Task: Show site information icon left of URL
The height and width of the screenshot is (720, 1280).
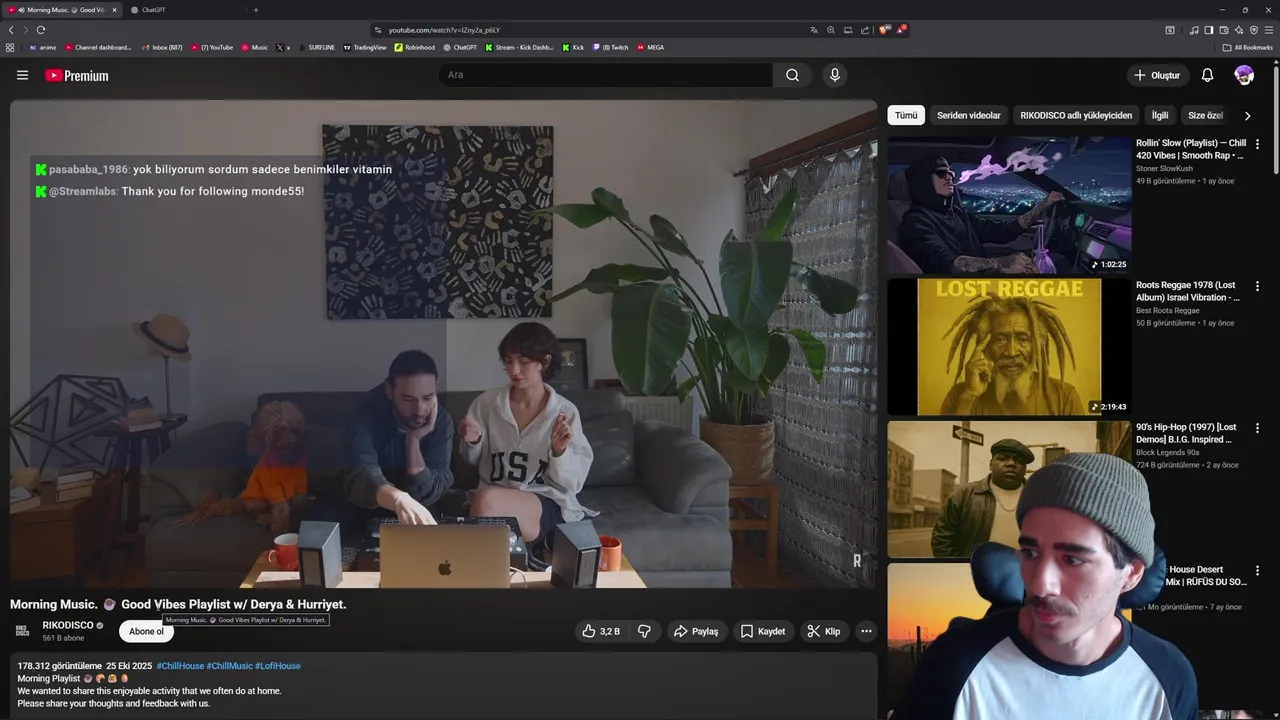Action: (378, 30)
